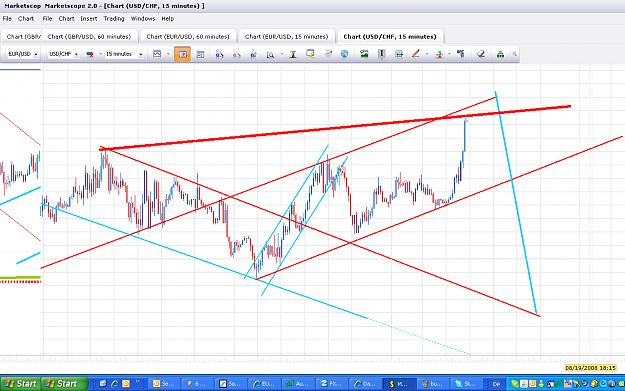This screenshot has height=391, width=625.
Task: Click the green hierarchy tree icon
Action: tap(500, 54)
